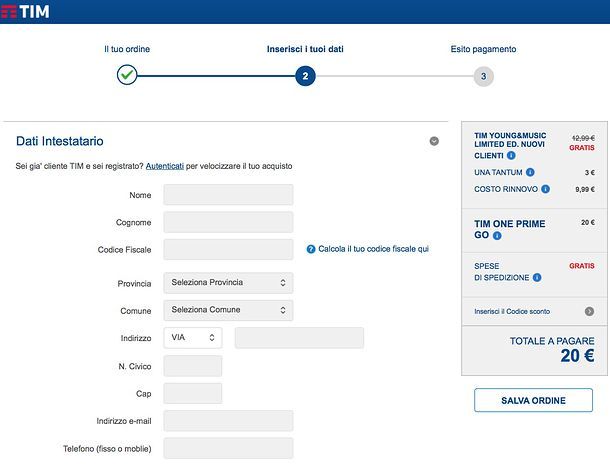The width and height of the screenshot is (610, 465).
Task: Click the TOTALE A PAGARE label
Action: pyautogui.click(x=552, y=341)
